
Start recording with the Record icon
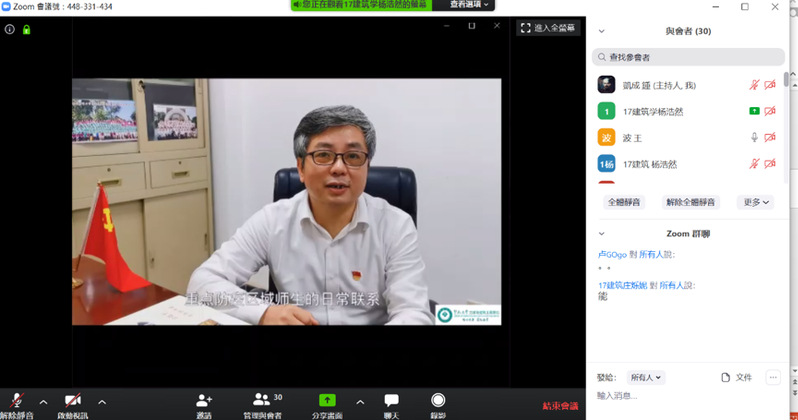[438, 400]
